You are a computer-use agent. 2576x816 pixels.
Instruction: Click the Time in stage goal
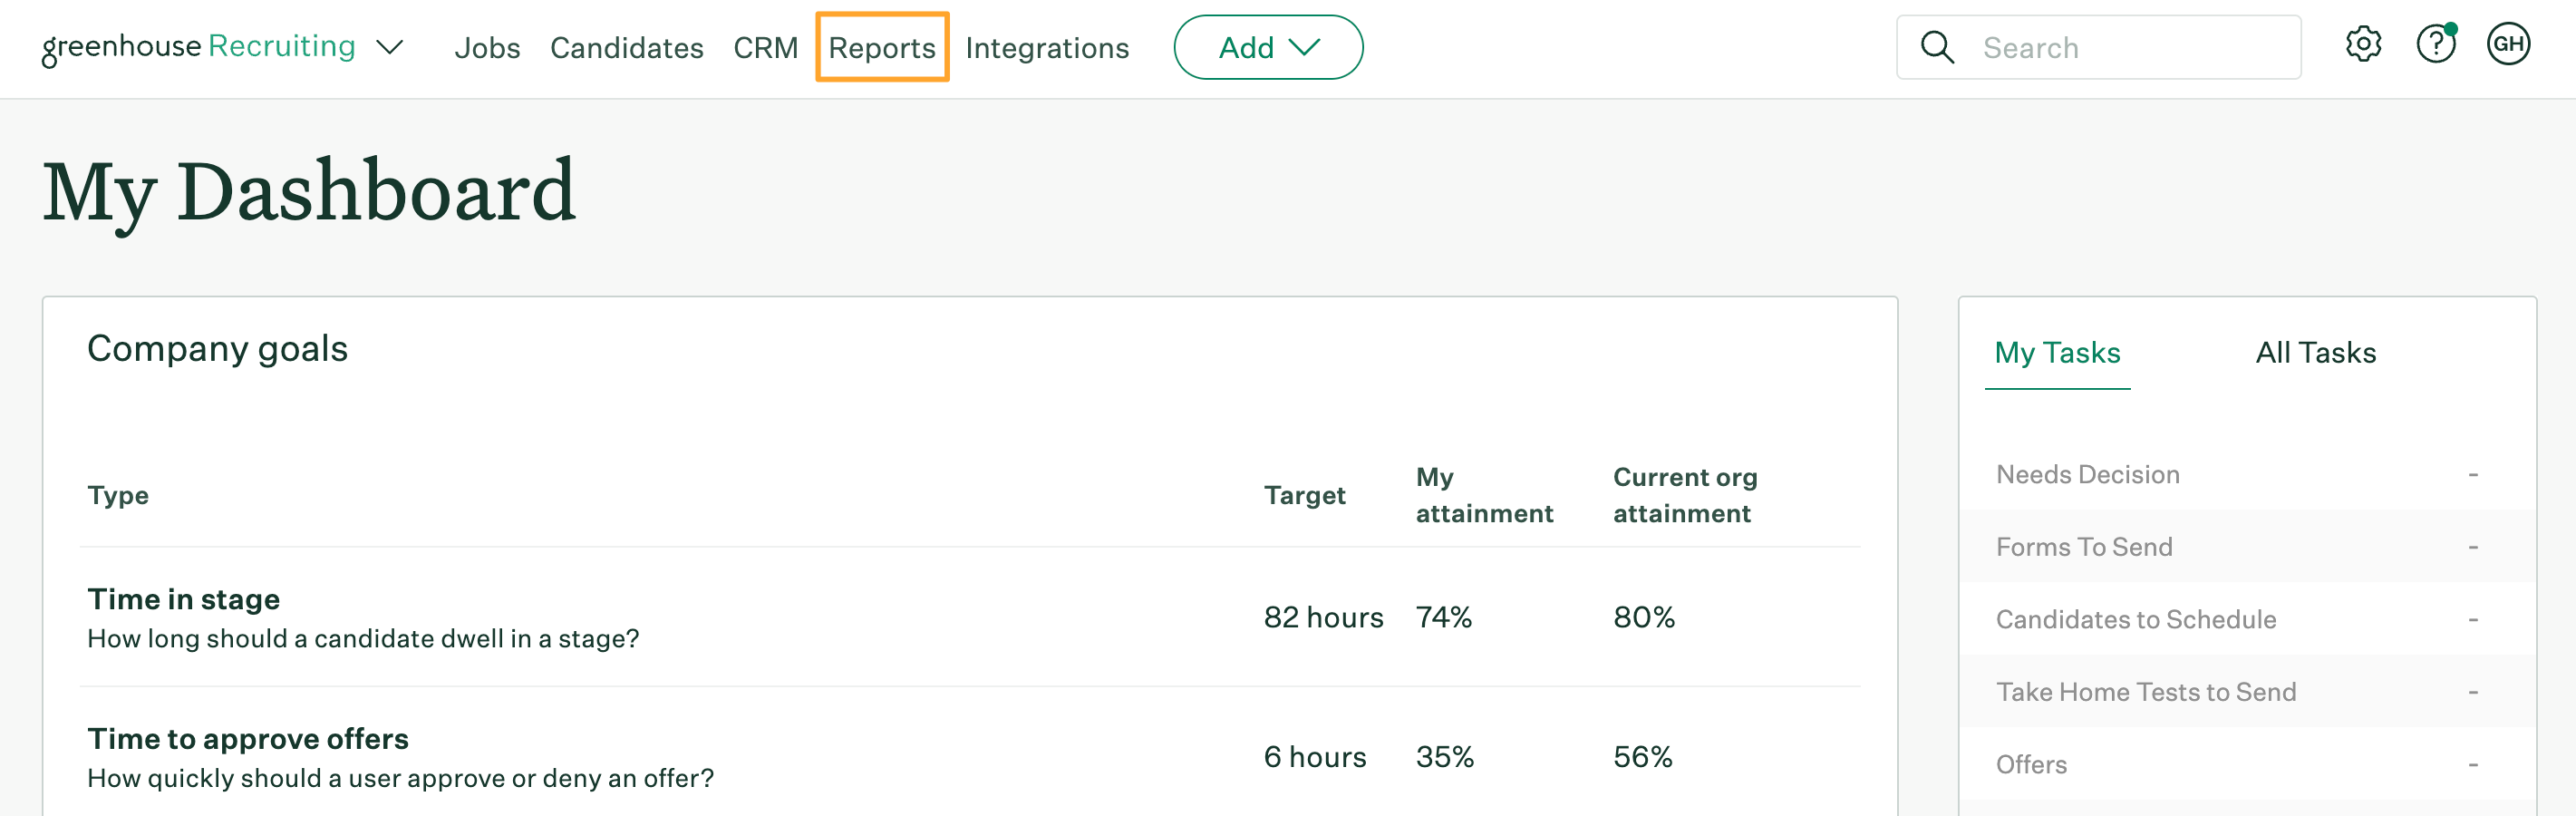183,599
